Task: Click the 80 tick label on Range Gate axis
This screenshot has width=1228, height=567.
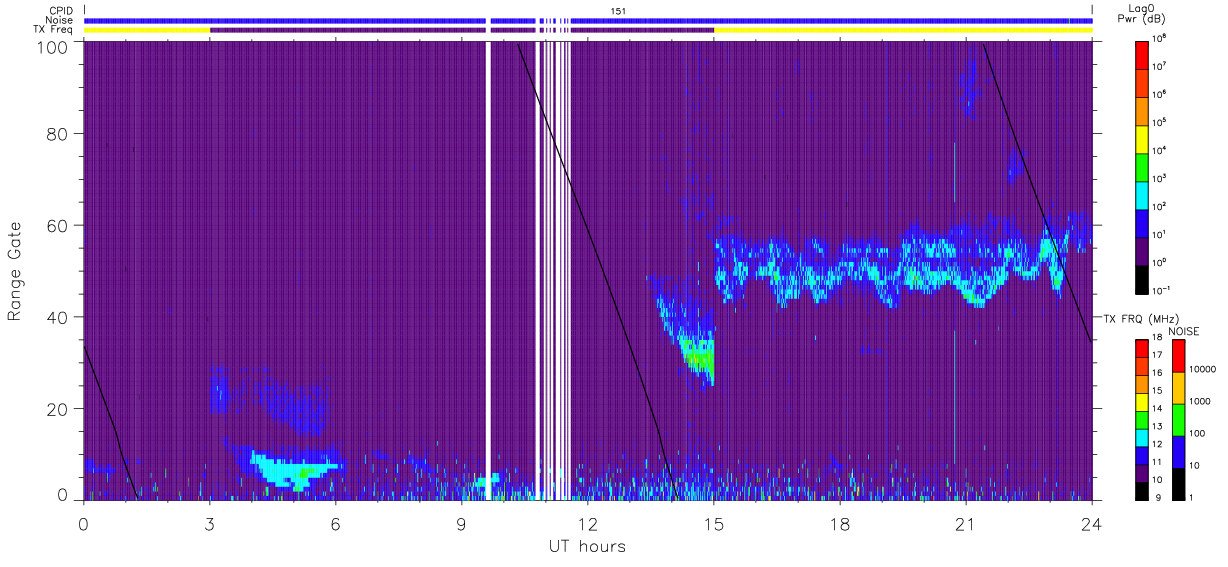Action: click(x=58, y=134)
